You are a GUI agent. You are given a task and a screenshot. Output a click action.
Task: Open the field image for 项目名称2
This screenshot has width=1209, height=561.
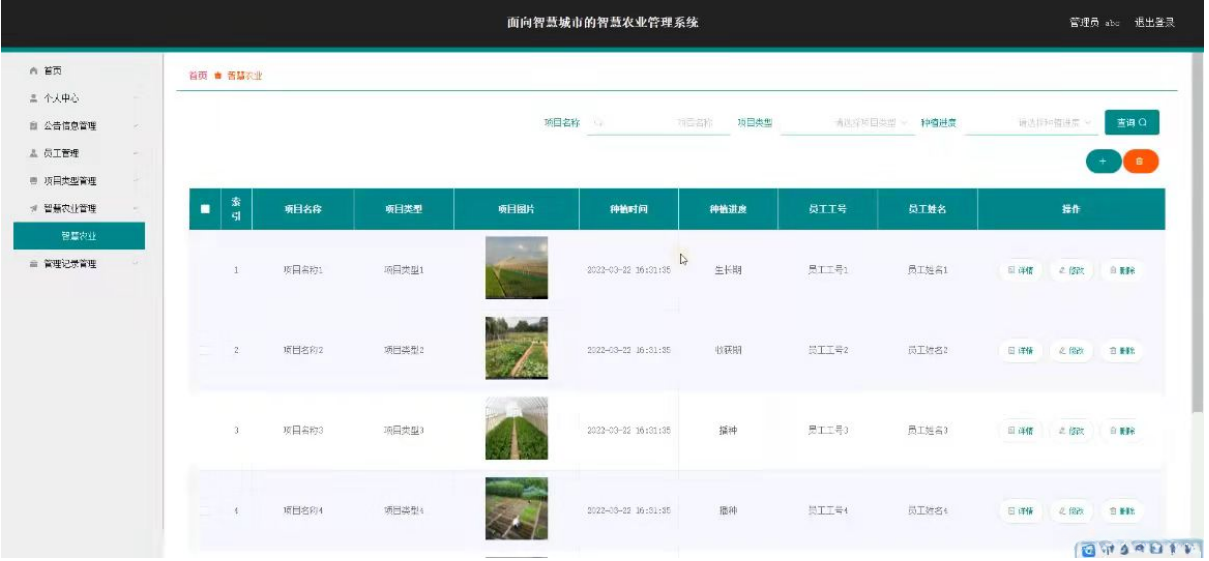(517, 348)
